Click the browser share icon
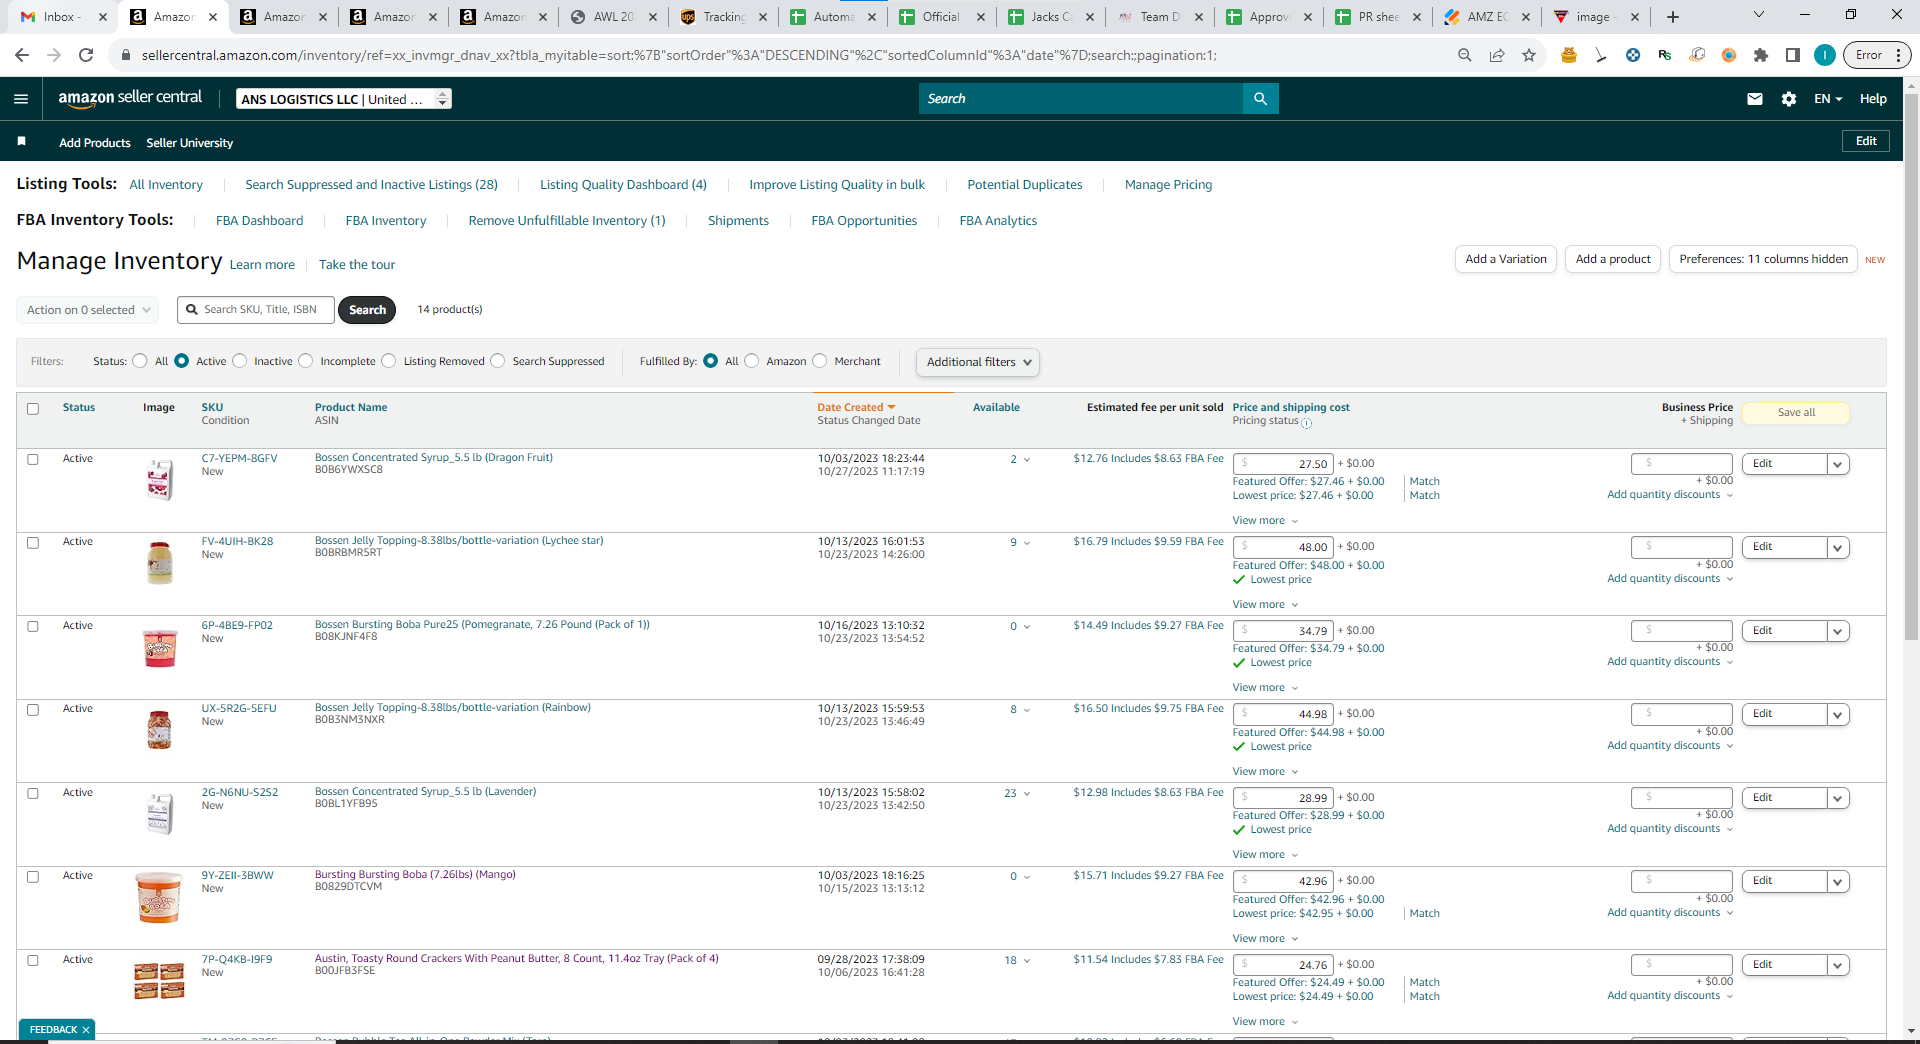Viewport: 1920px width, 1044px height. 1497,55
